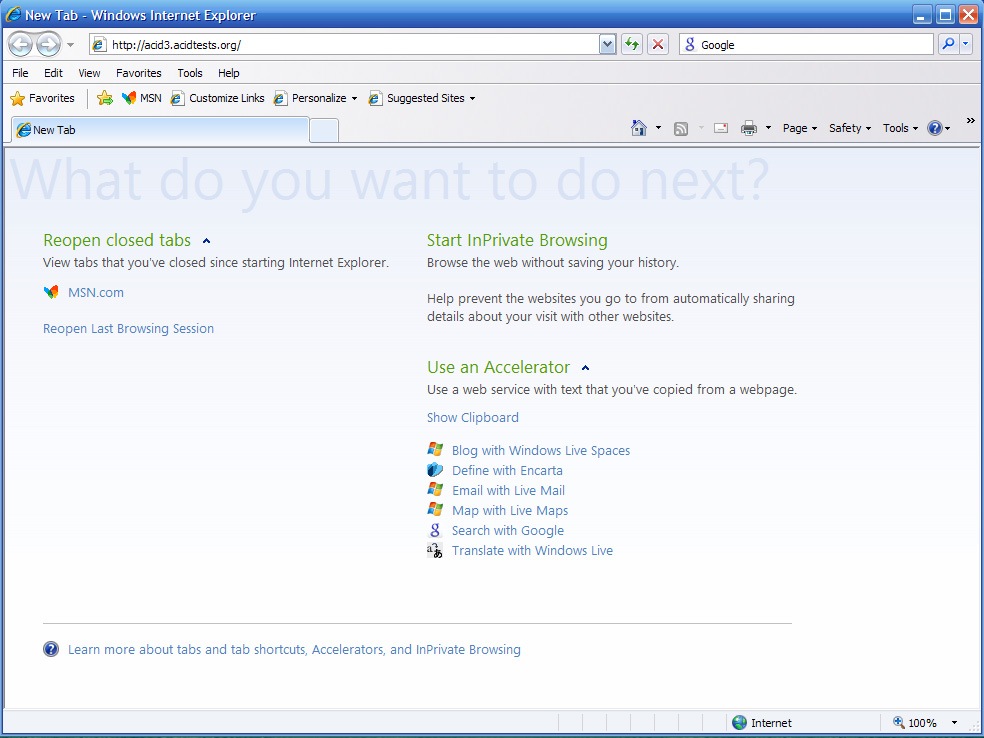The width and height of the screenshot is (984, 738).
Task: Choose Translate with Windows Live
Action: click(532, 551)
